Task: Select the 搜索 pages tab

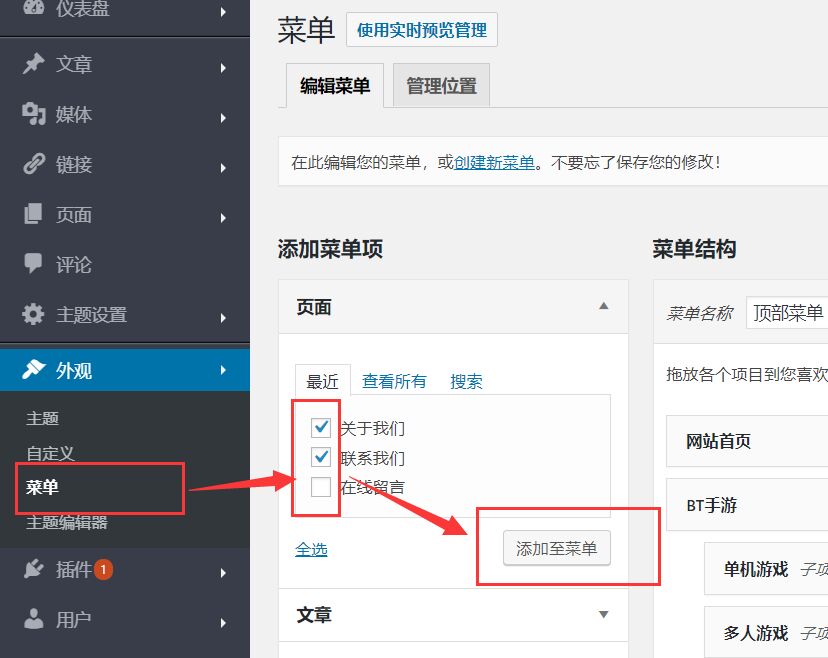Action: (466, 381)
